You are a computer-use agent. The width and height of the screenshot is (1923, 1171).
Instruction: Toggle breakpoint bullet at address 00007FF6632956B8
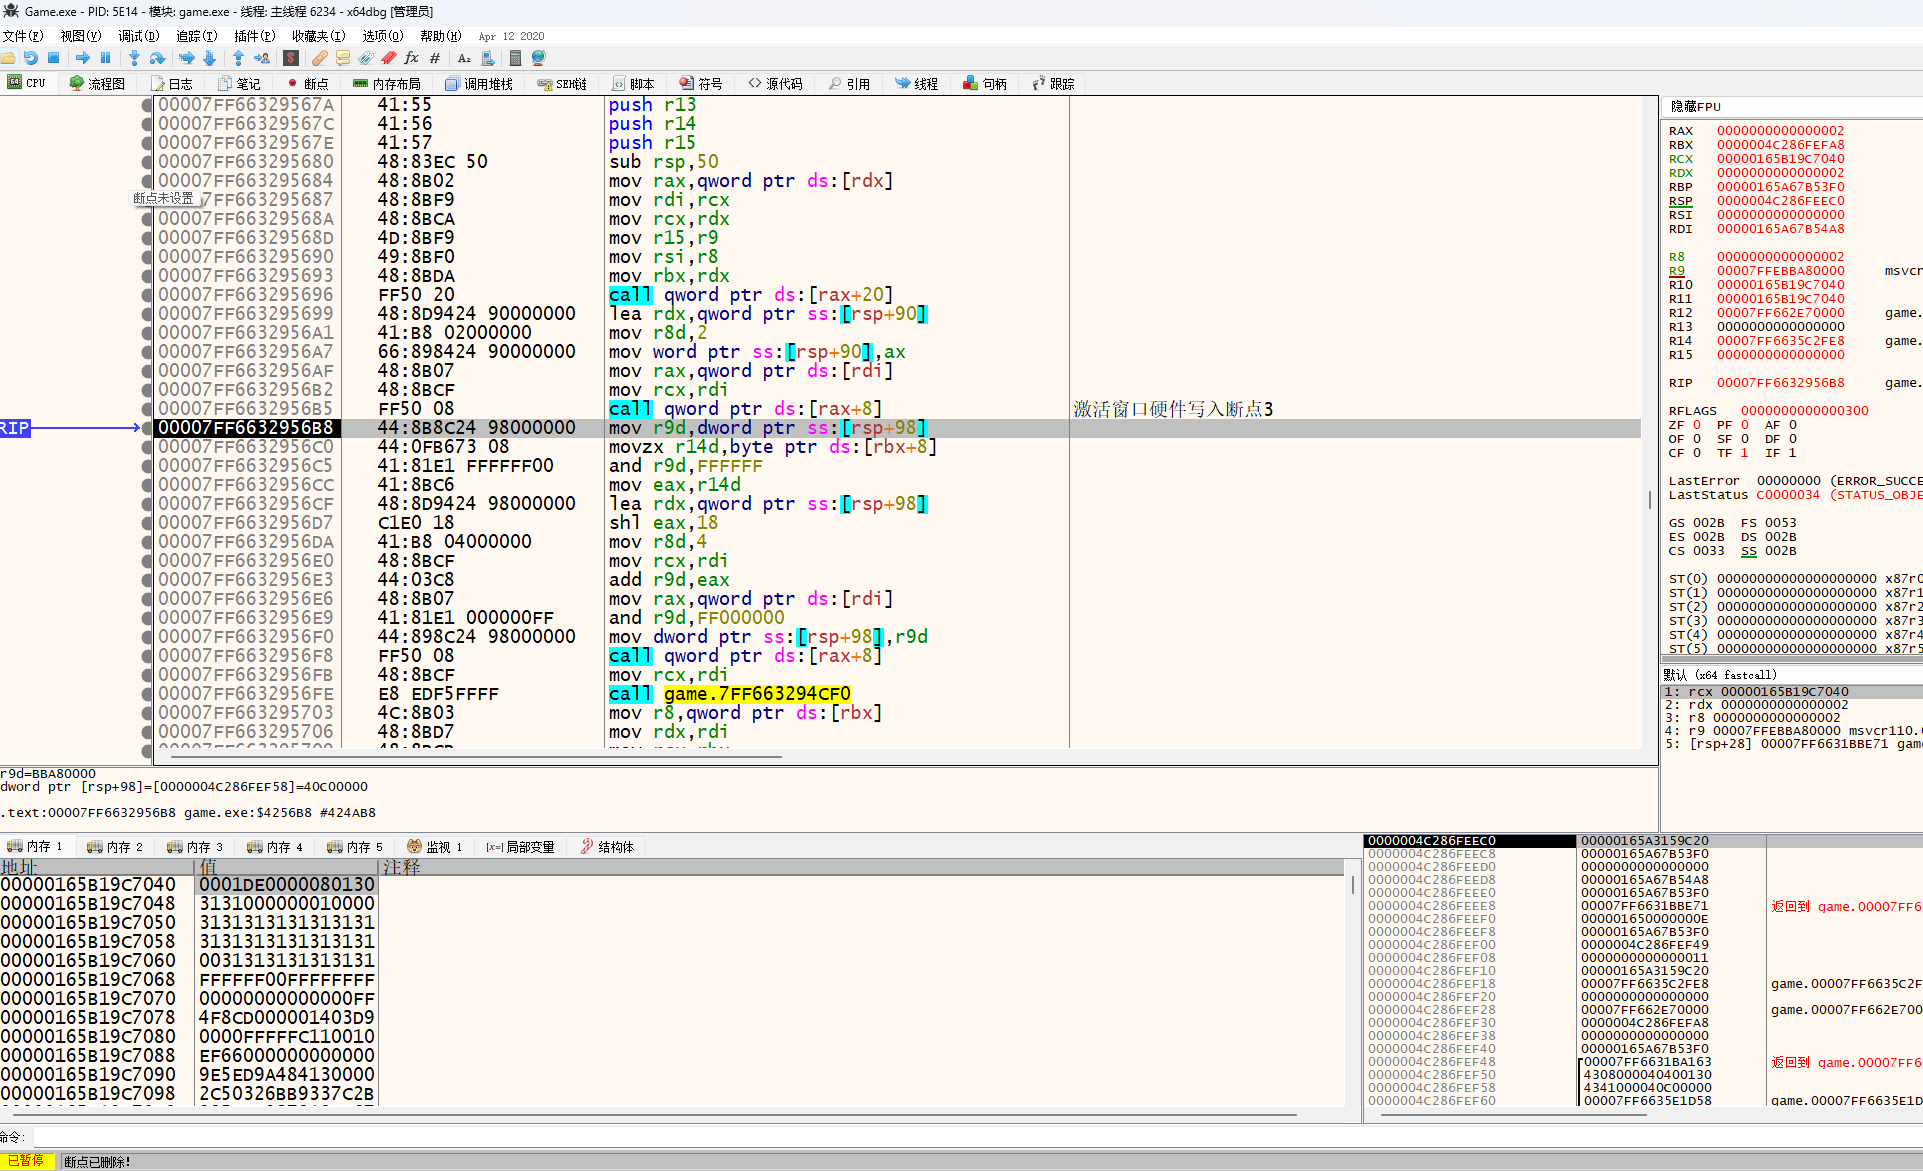click(x=147, y=428)
